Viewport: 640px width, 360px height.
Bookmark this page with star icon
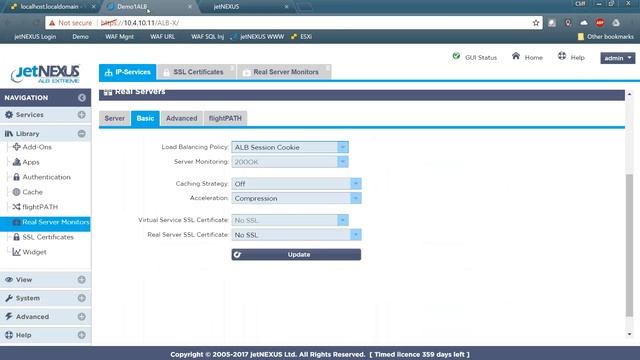click(x=536, y=23)
